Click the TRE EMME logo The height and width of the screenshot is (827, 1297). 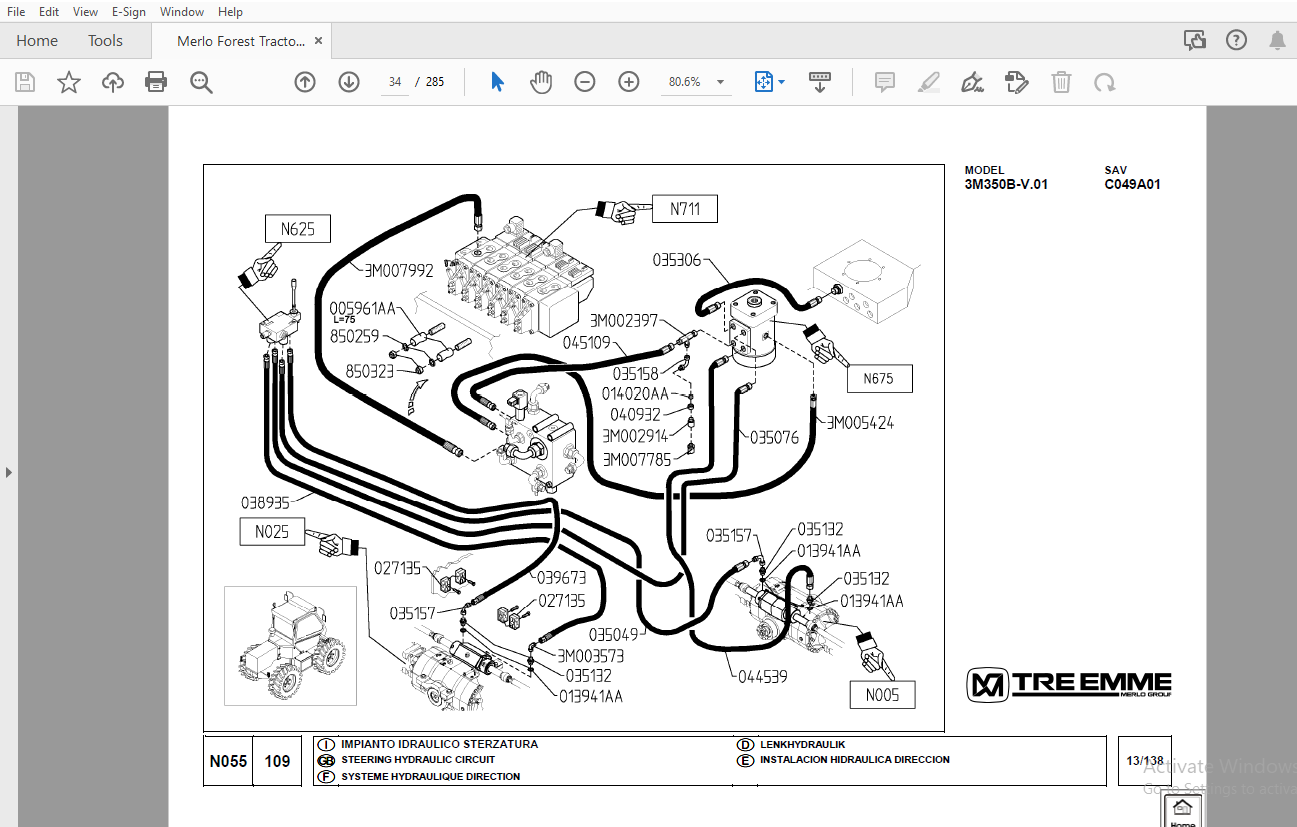click(x=1069, y=685)
